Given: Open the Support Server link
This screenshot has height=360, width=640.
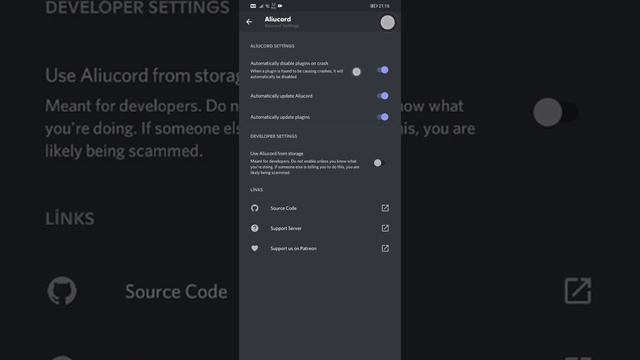Looking at the screenshot, I should tap(286, 228).
